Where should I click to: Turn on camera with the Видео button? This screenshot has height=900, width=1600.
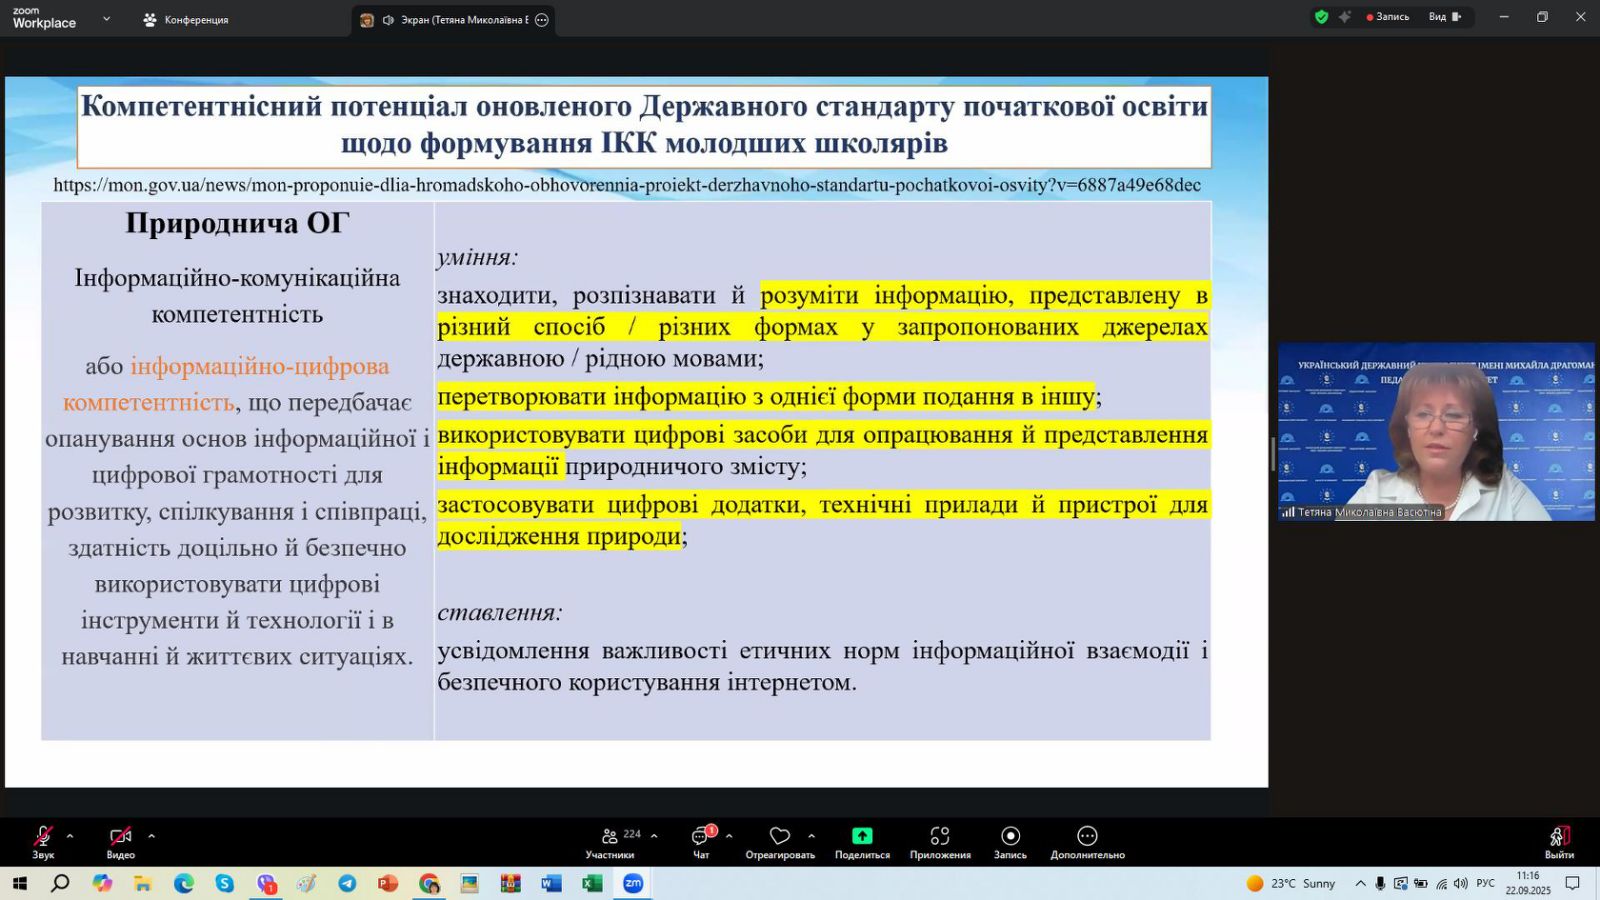click(x=120, y=842)
